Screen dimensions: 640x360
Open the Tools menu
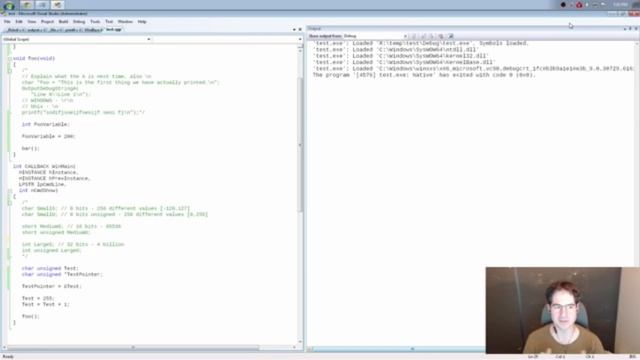(x=95, y=22)
